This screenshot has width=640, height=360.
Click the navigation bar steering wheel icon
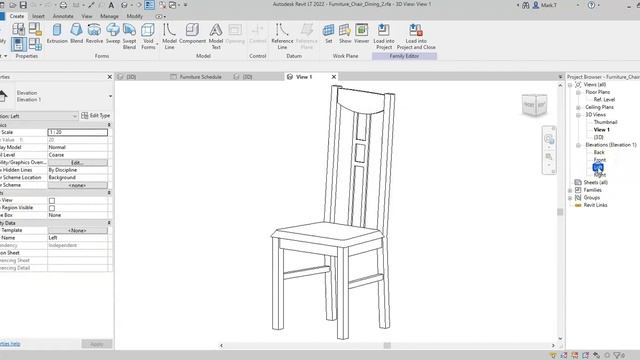pos(549,139)
